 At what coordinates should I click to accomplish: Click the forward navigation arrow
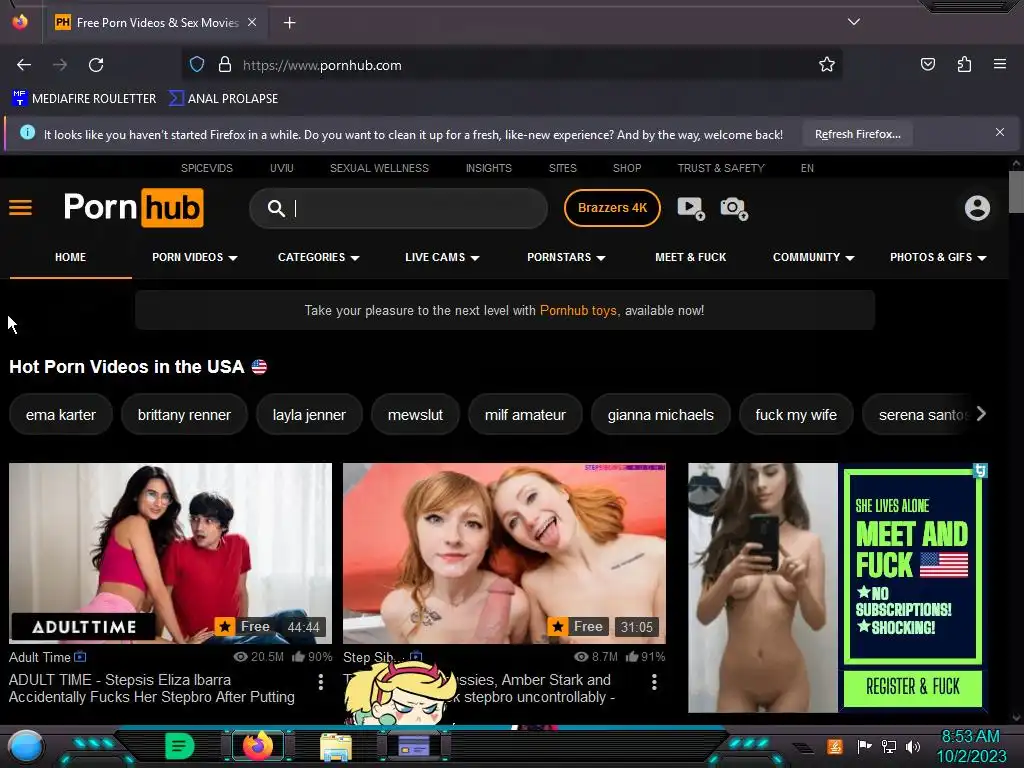coord(59,65)
